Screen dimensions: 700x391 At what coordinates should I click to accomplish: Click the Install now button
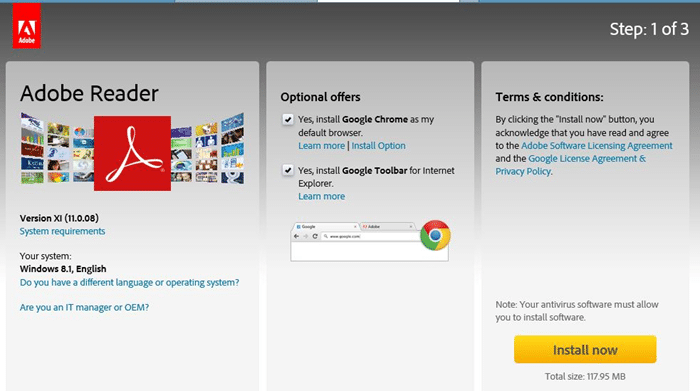point(585,349)
